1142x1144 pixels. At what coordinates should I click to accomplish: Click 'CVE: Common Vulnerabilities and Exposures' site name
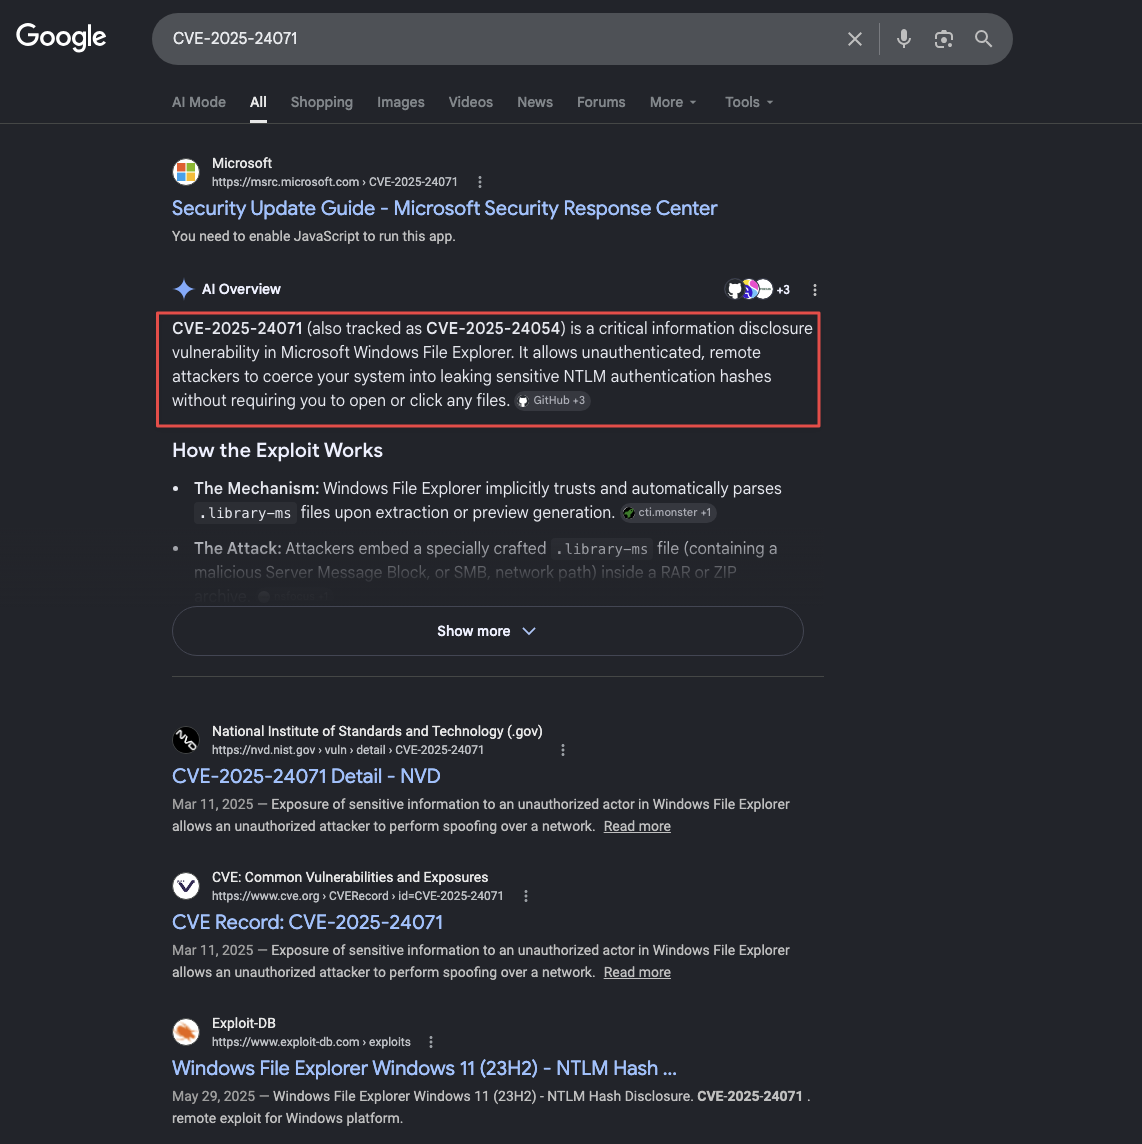pos(350,877)
